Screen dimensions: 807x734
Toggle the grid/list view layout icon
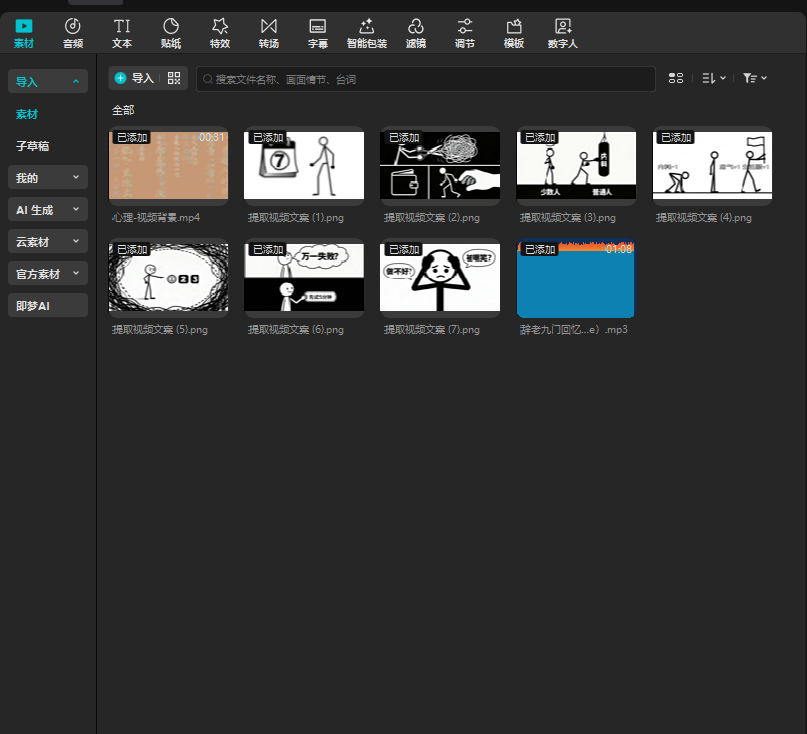(676, 78)
